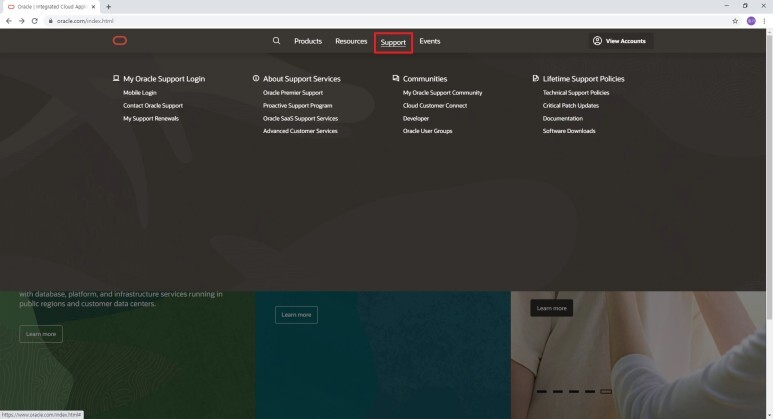Open the Resources menu

click(x=351, y=41)
